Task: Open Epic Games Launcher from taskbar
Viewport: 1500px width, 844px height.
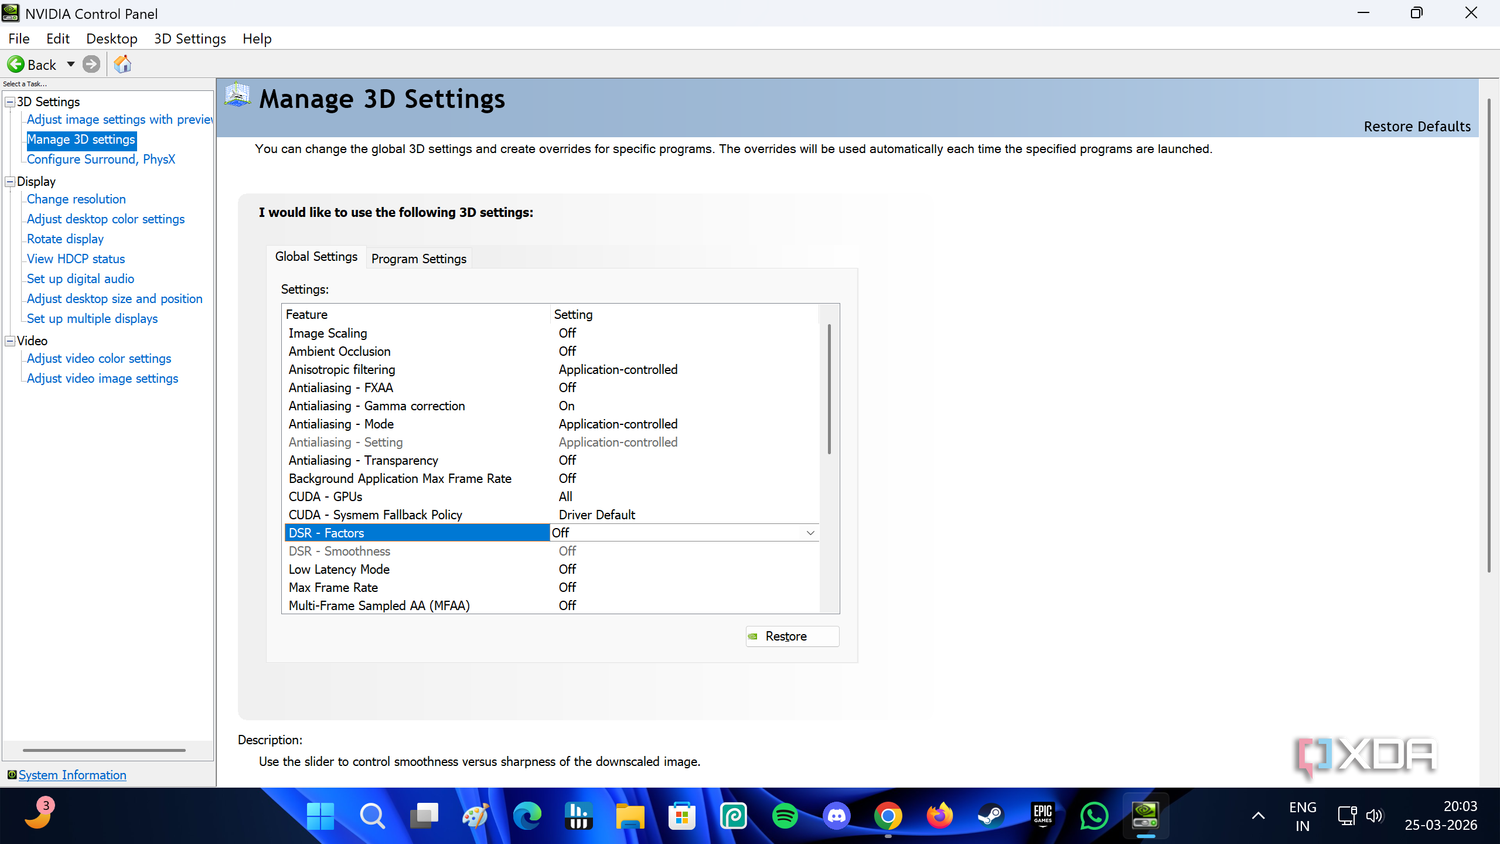Action: coord(1043,816)
